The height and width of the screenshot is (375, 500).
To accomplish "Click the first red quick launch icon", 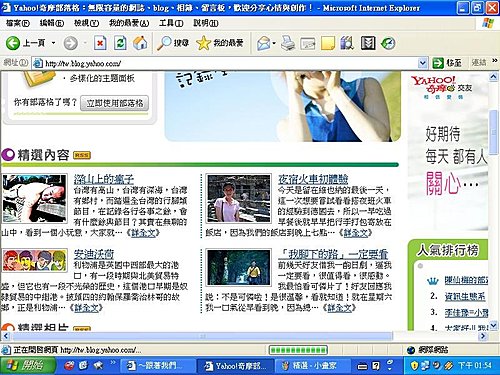I will 69,366.
